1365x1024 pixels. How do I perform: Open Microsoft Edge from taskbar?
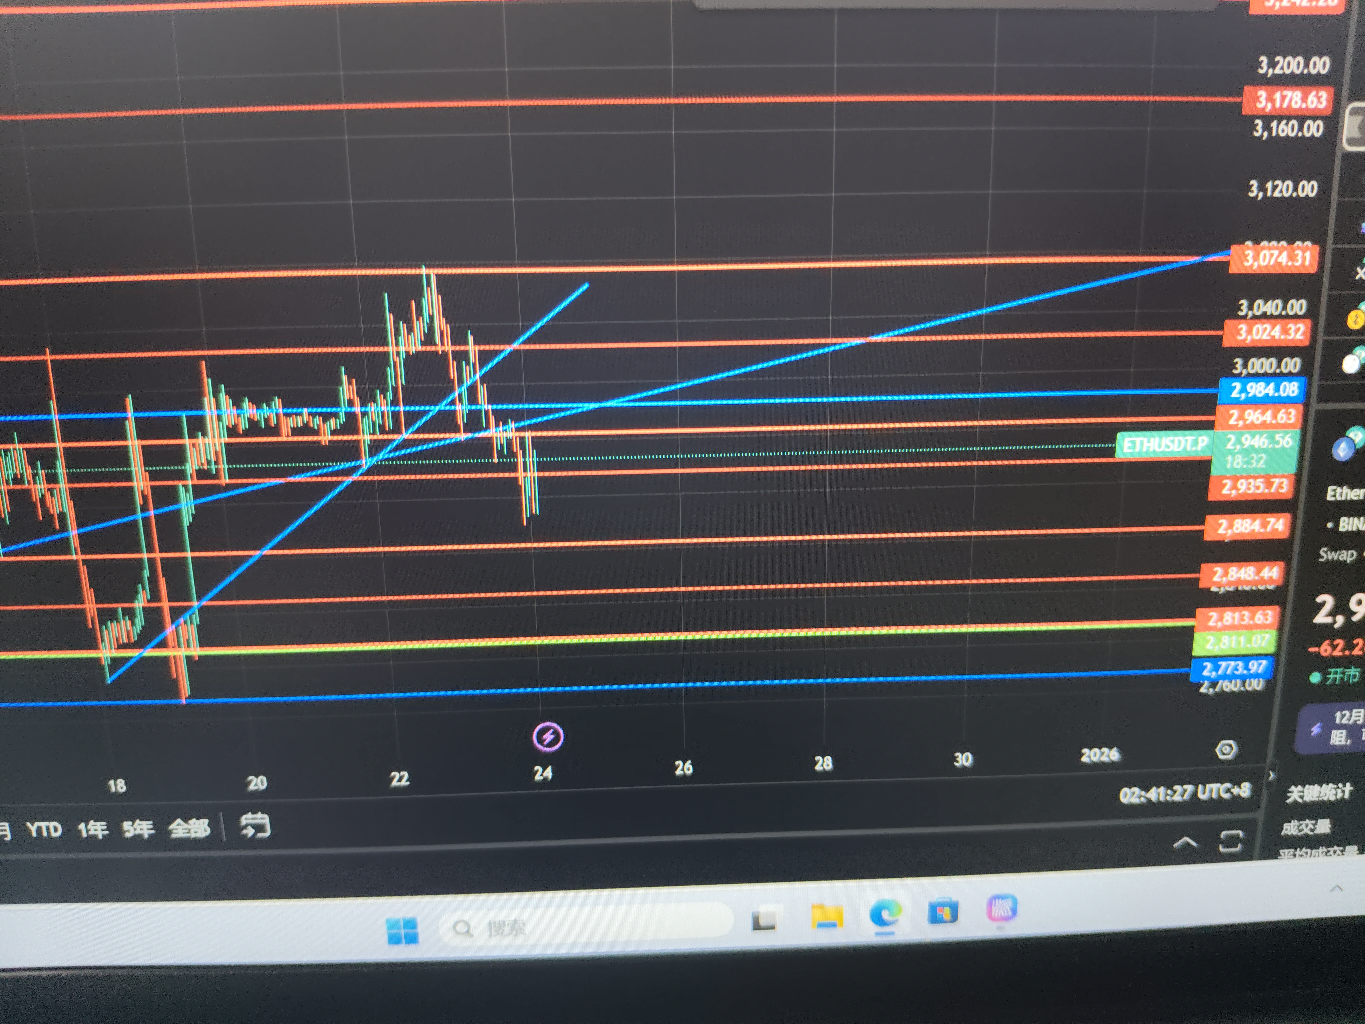click(884, 913)
